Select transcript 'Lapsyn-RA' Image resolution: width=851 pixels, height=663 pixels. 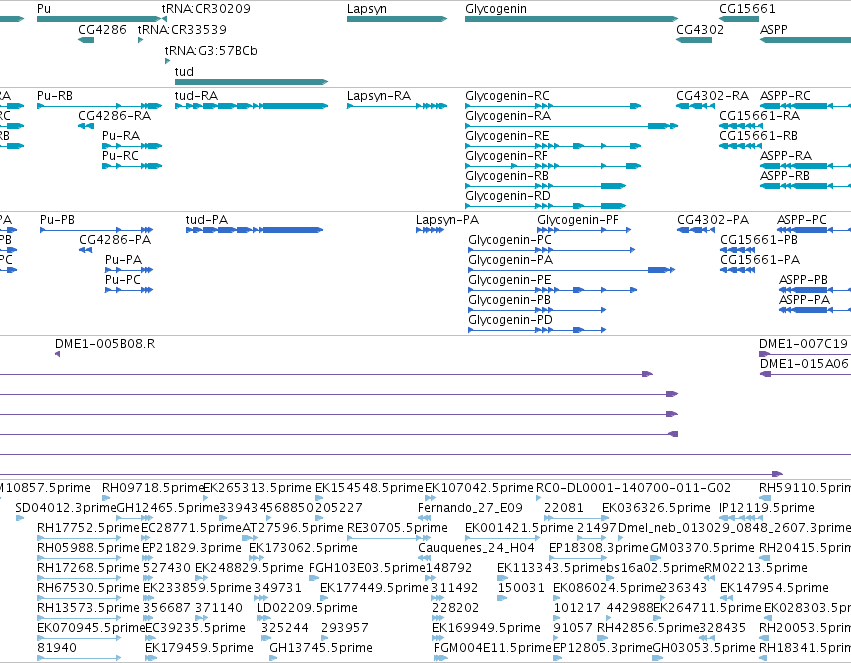pos(379,96)
